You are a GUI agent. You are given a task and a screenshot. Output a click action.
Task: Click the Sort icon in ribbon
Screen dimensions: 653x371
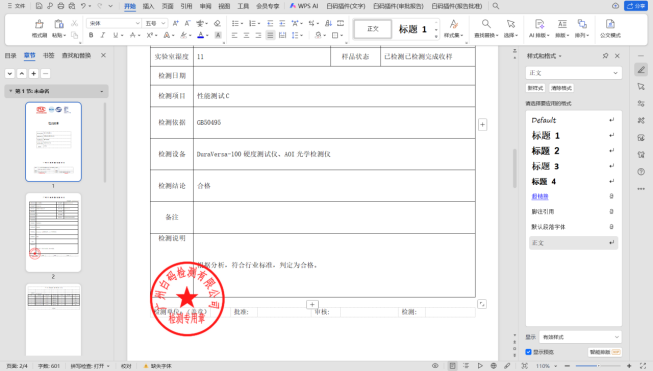(x=328, y=23)
